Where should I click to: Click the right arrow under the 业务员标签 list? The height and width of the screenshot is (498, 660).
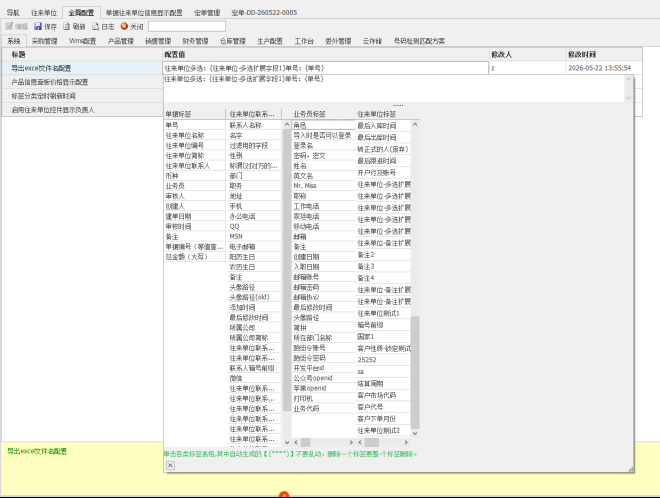tap(351, 442)
